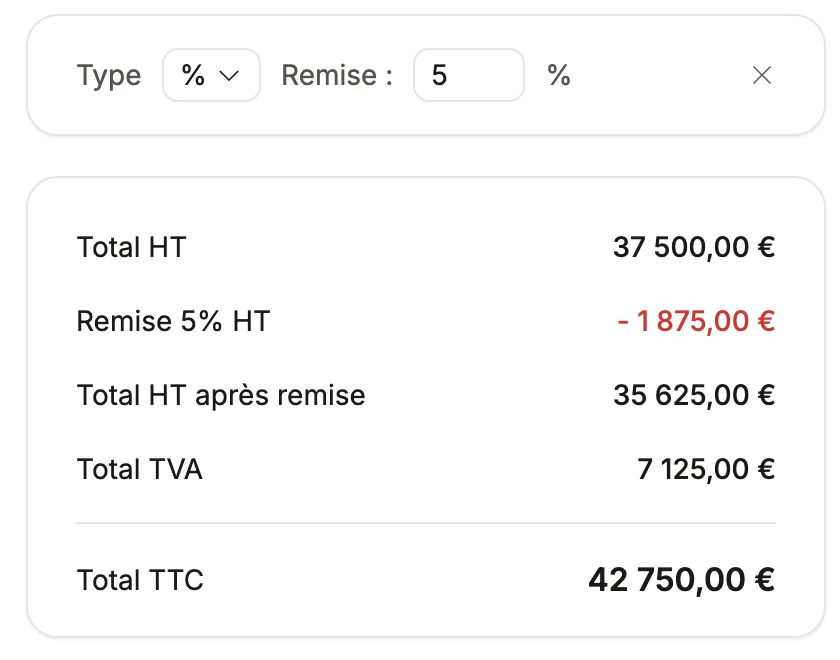
Task: Click the percent unit after the Remise field
Action: pos(559,75)
